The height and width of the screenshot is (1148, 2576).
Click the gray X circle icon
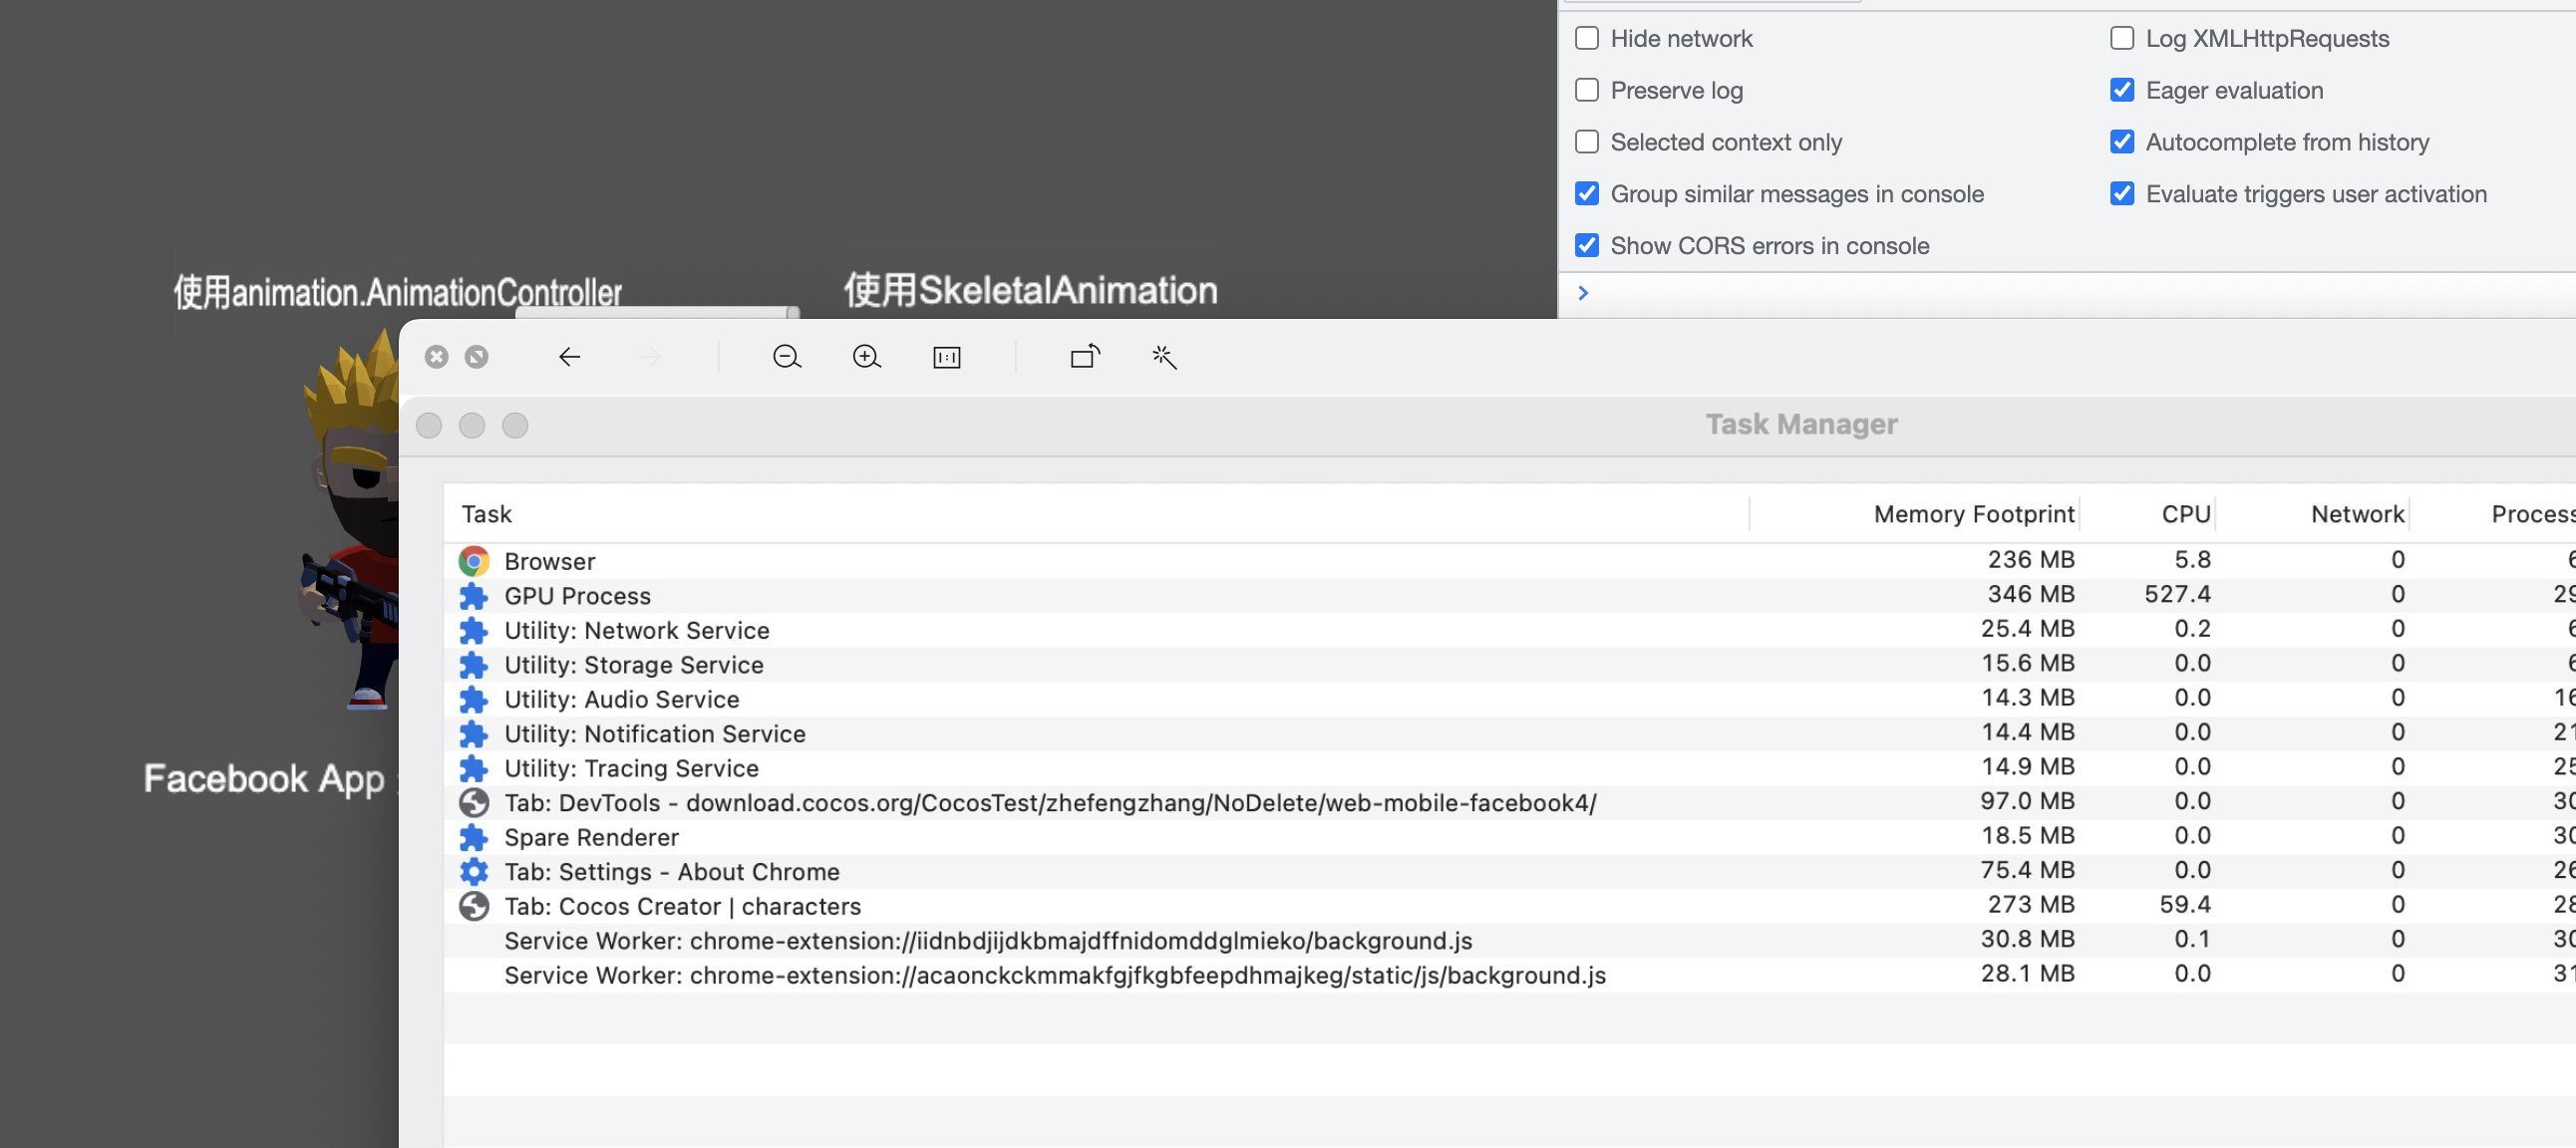[x=436, y=357]
